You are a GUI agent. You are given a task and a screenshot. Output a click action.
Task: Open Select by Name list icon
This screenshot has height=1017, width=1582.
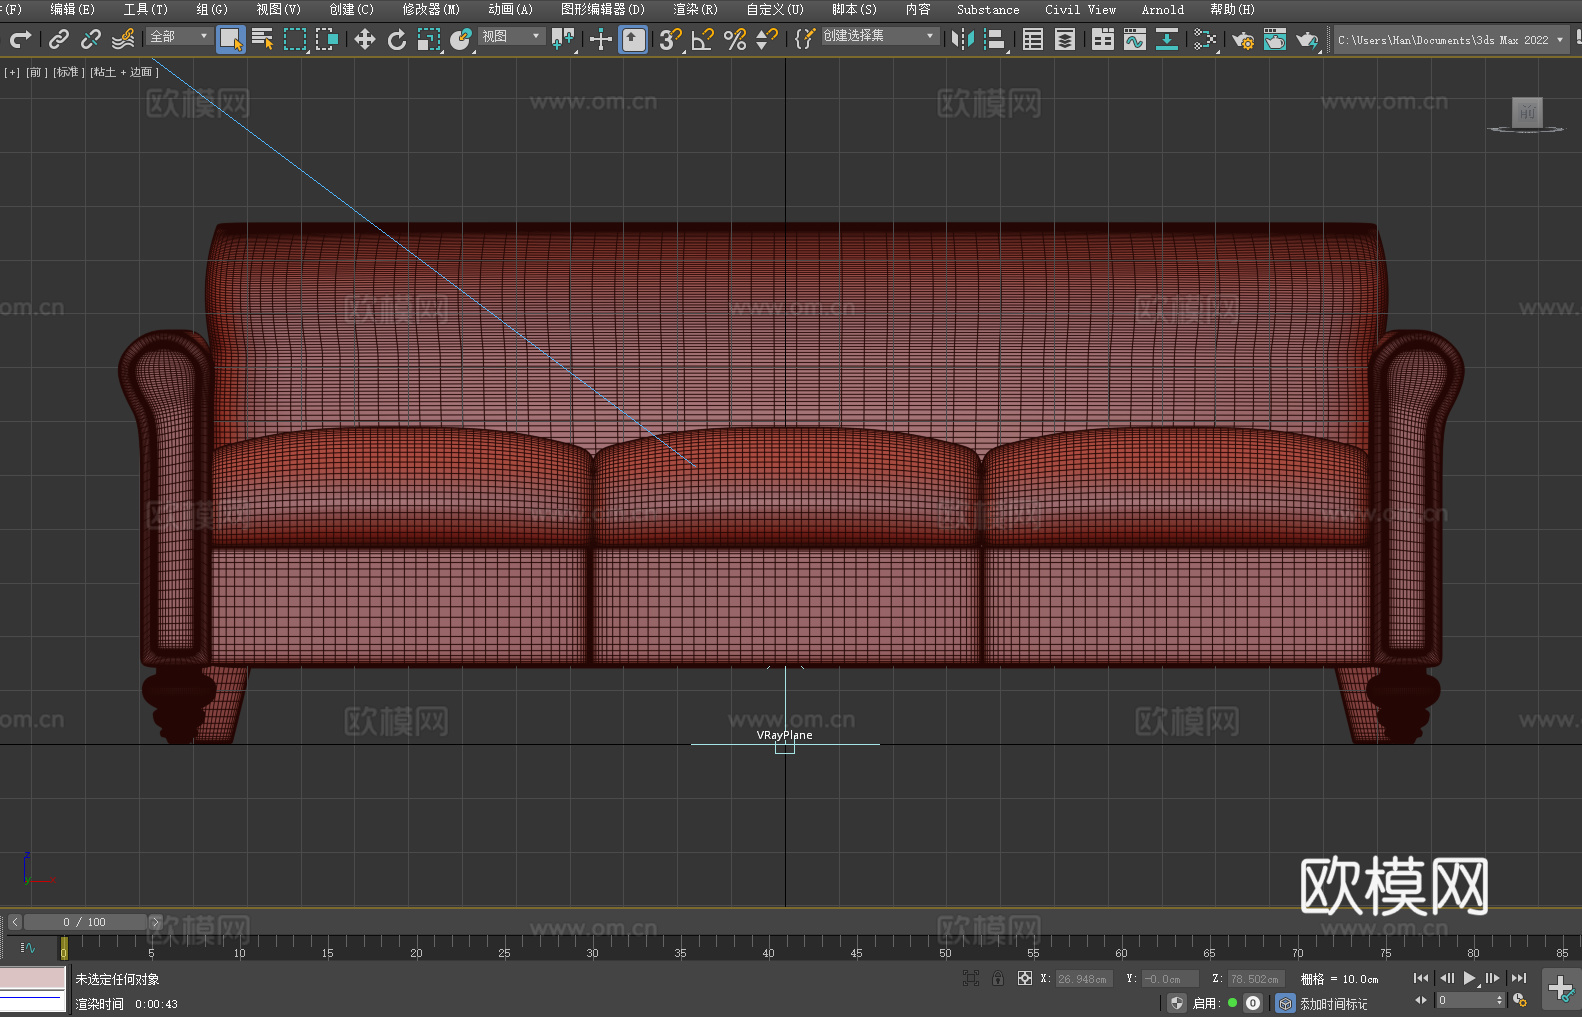(263, 39)
